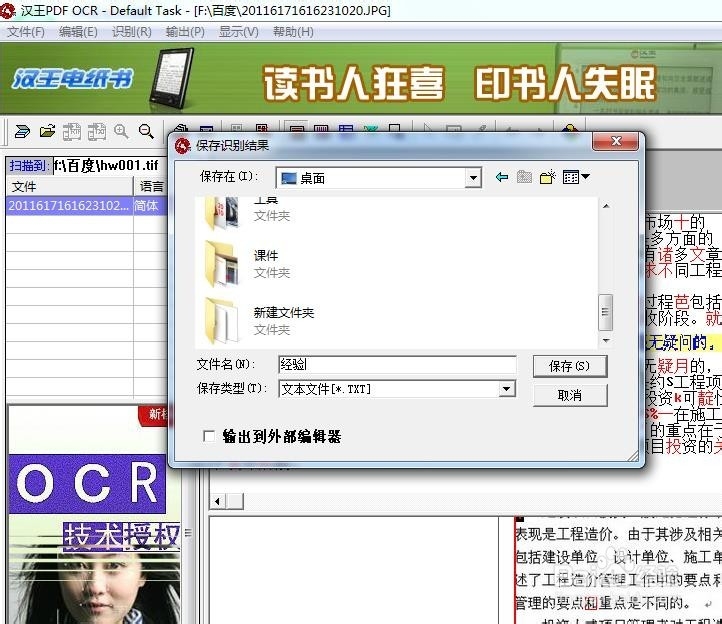The width and height of the screenshot is (722, 624).
Task: Click into the 文件名 input field
Action: [x=397, y=365]
